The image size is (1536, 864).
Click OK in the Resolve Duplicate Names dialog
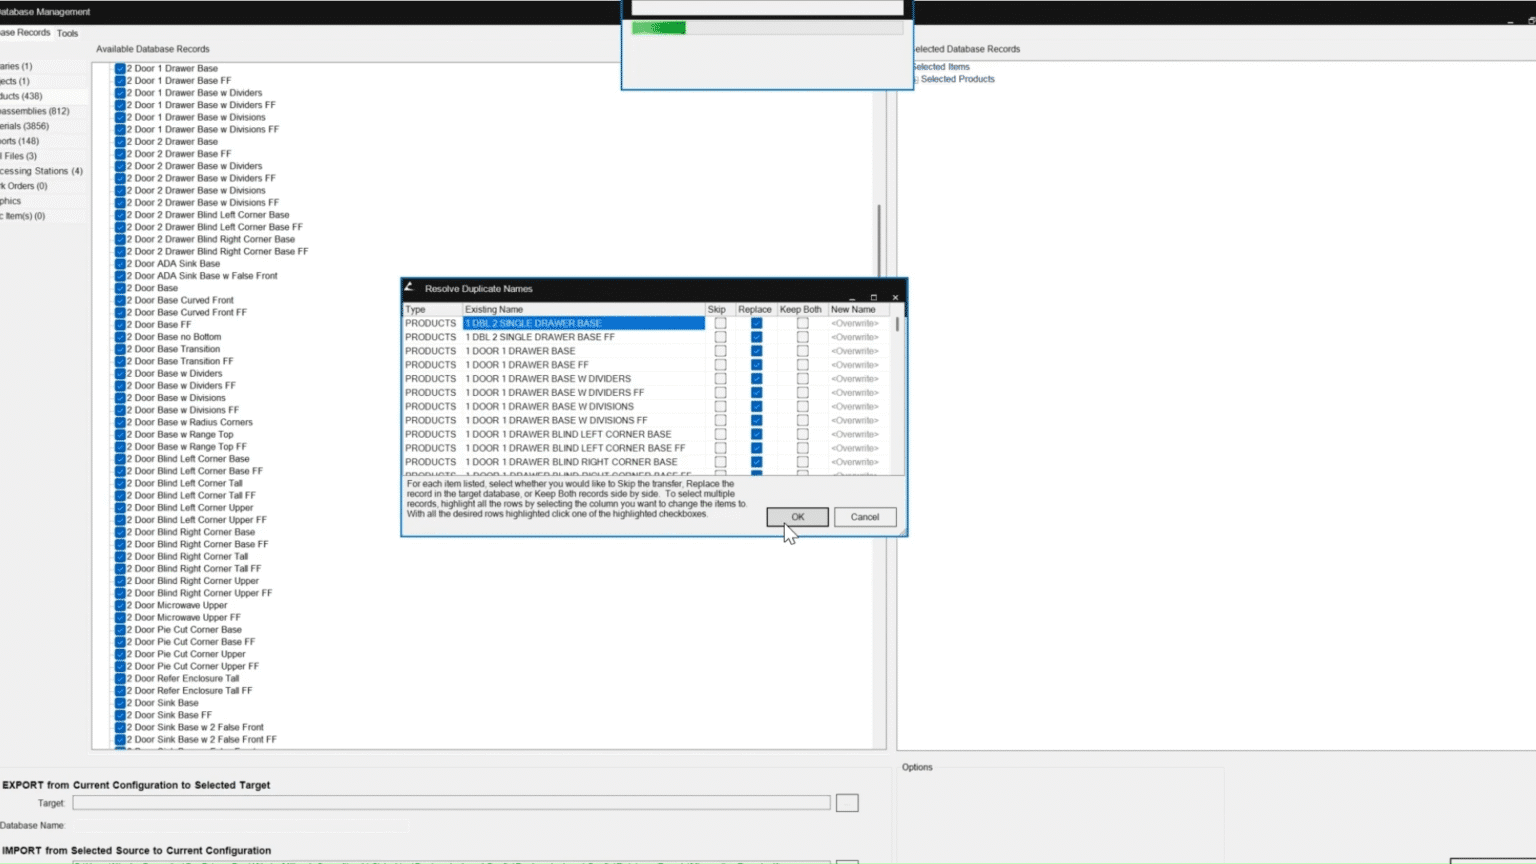tap(797, 517)
